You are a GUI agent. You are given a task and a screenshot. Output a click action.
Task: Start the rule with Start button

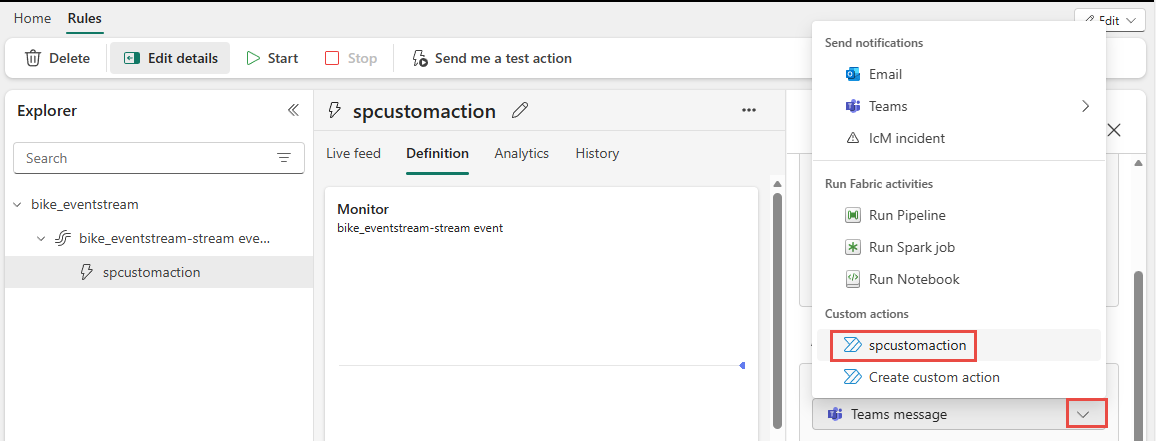[272, 58]
